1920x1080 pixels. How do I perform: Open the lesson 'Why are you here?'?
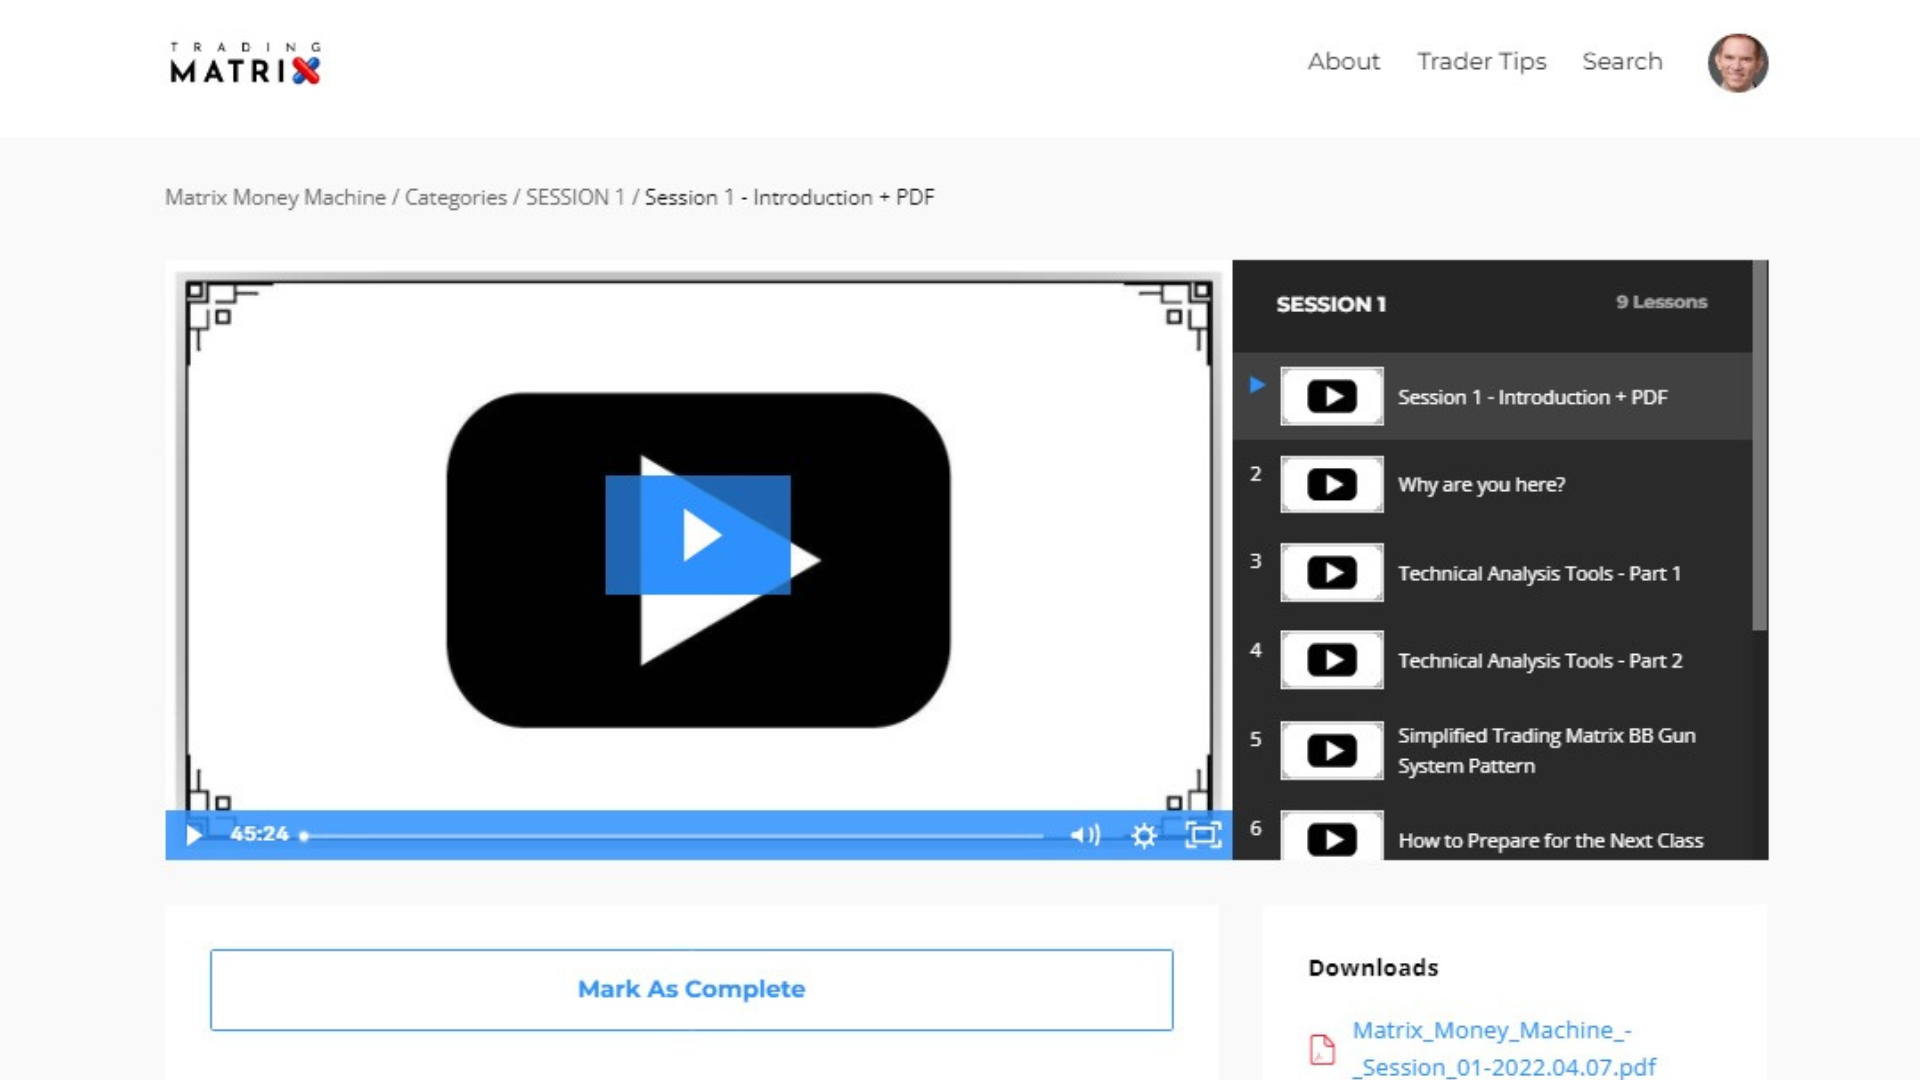(x=1492, y=485)
